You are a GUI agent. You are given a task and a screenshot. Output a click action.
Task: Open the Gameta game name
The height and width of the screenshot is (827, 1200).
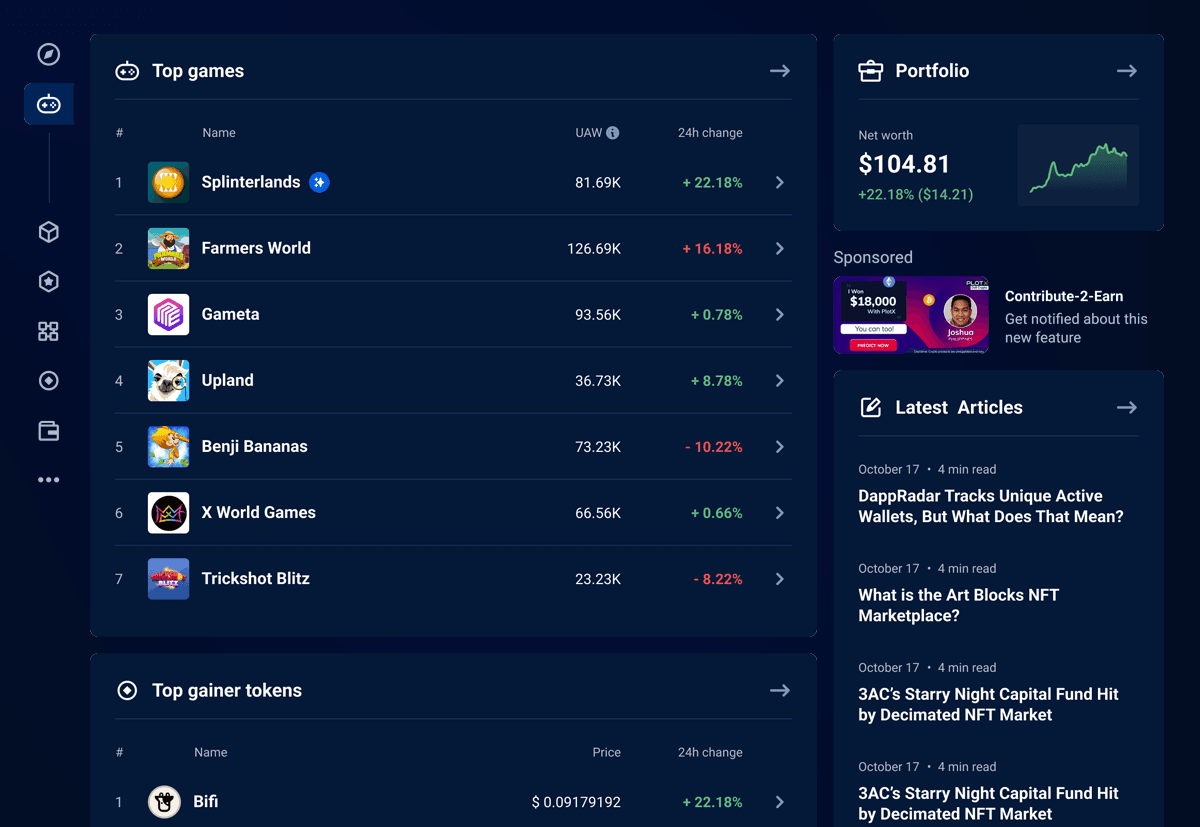click(x=230, y=314)
